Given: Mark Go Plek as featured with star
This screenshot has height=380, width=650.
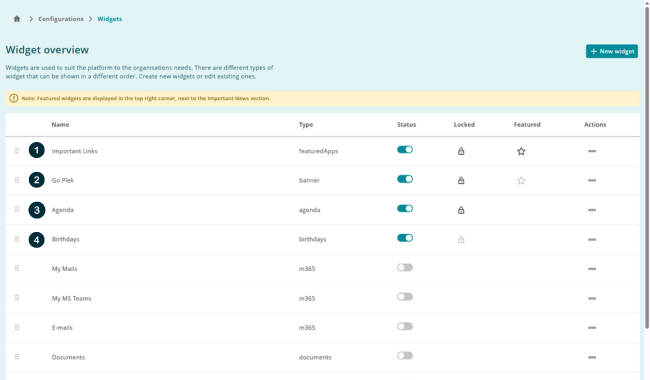Looking at the screenshot, I should (521, 180).
